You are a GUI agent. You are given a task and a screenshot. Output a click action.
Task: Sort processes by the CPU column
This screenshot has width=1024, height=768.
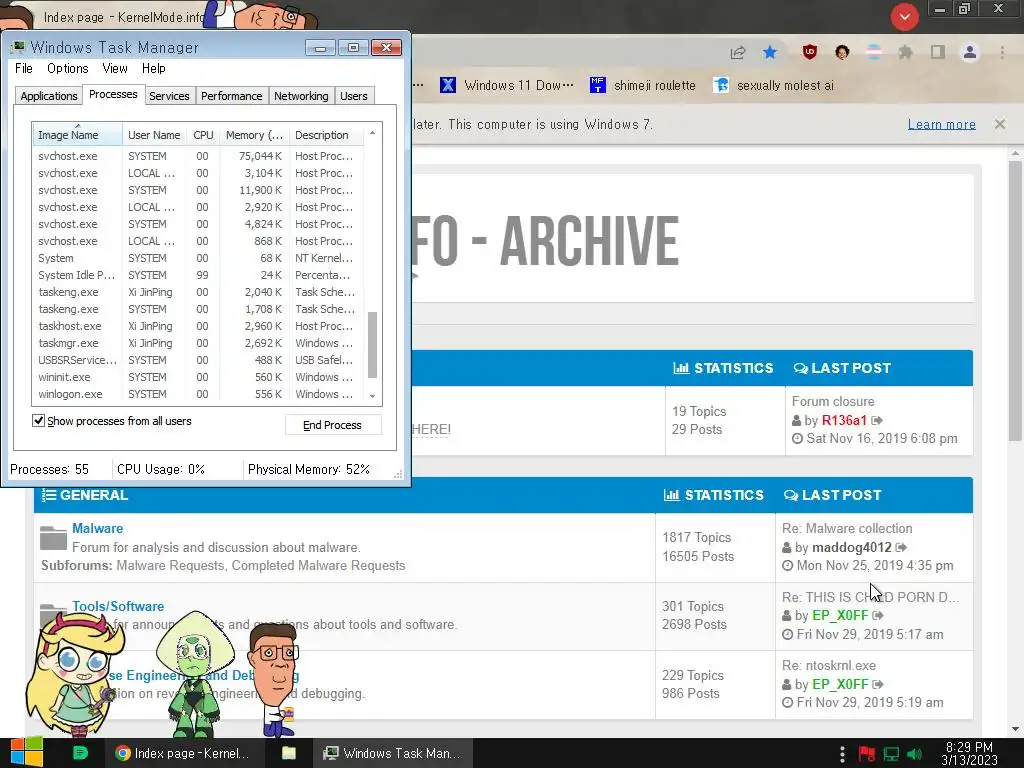pos(203,135)
